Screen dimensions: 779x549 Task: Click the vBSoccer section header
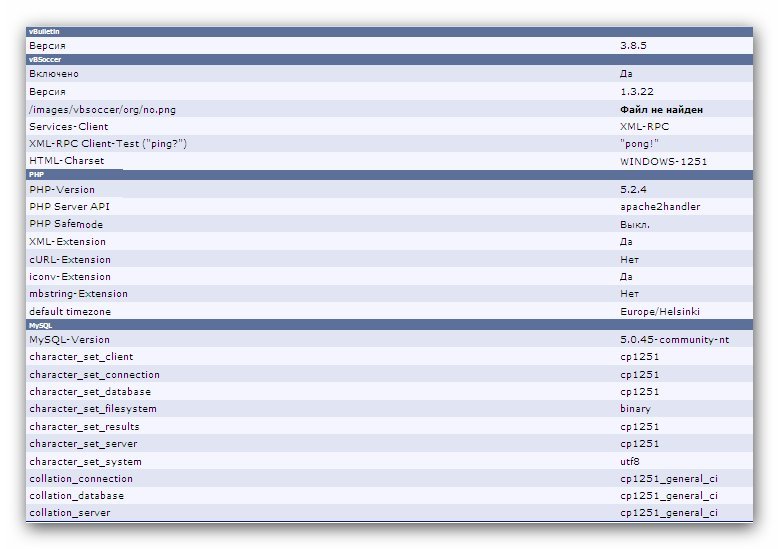click(45, 60)
